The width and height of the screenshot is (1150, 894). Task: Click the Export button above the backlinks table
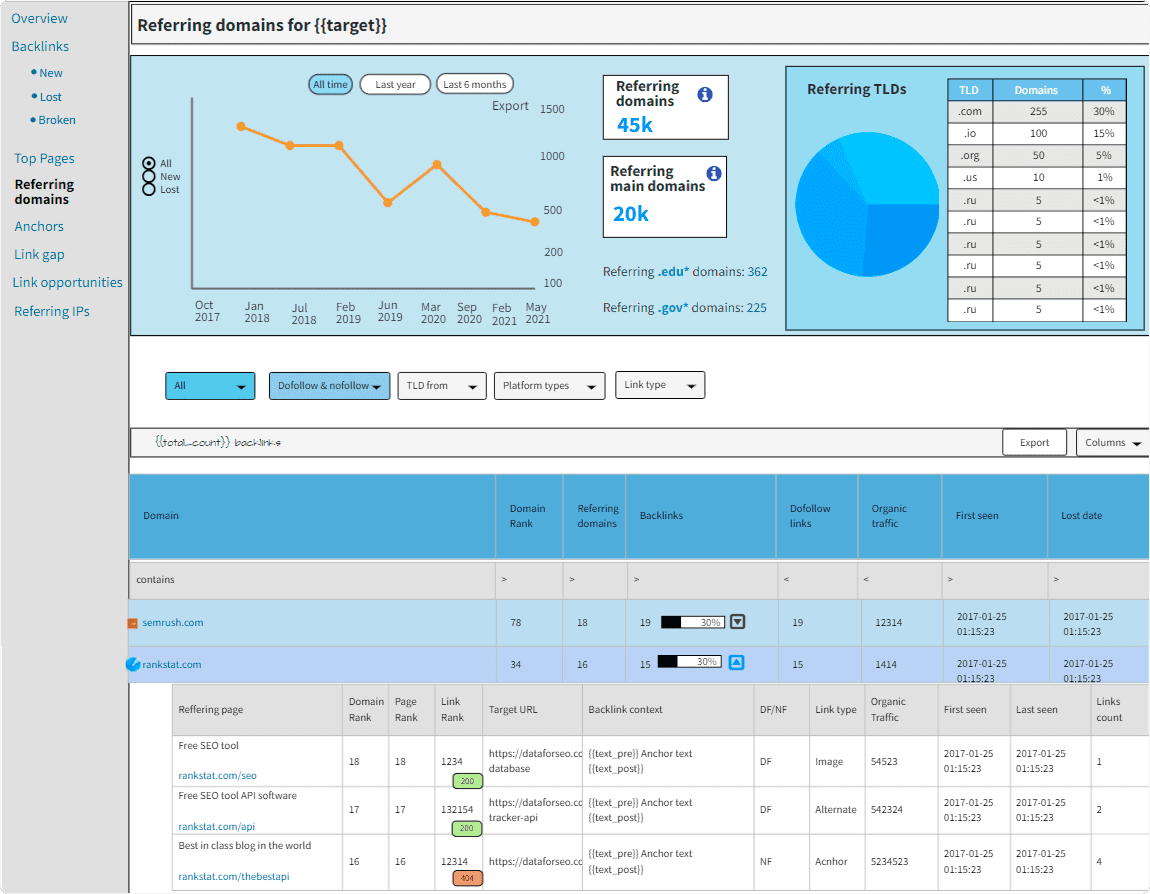click(x=1034, y=442)
